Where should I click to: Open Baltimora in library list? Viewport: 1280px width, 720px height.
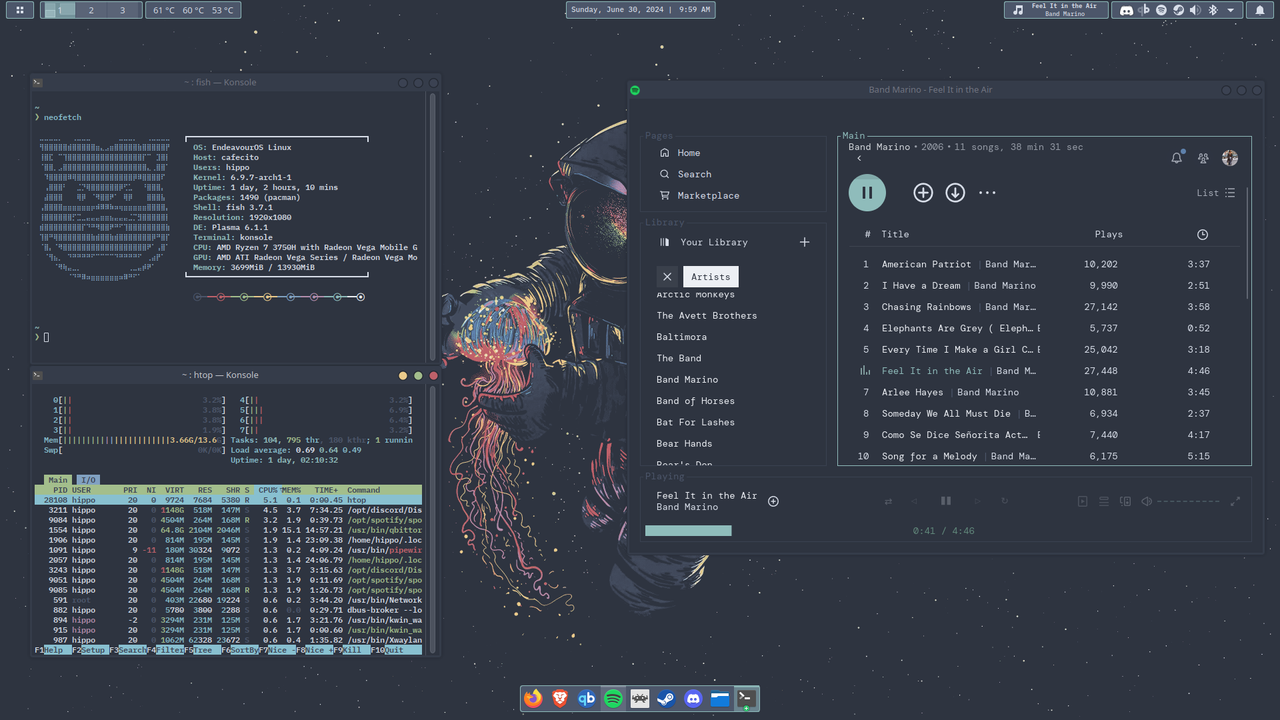pyautogui.click(x=681, y=337)
